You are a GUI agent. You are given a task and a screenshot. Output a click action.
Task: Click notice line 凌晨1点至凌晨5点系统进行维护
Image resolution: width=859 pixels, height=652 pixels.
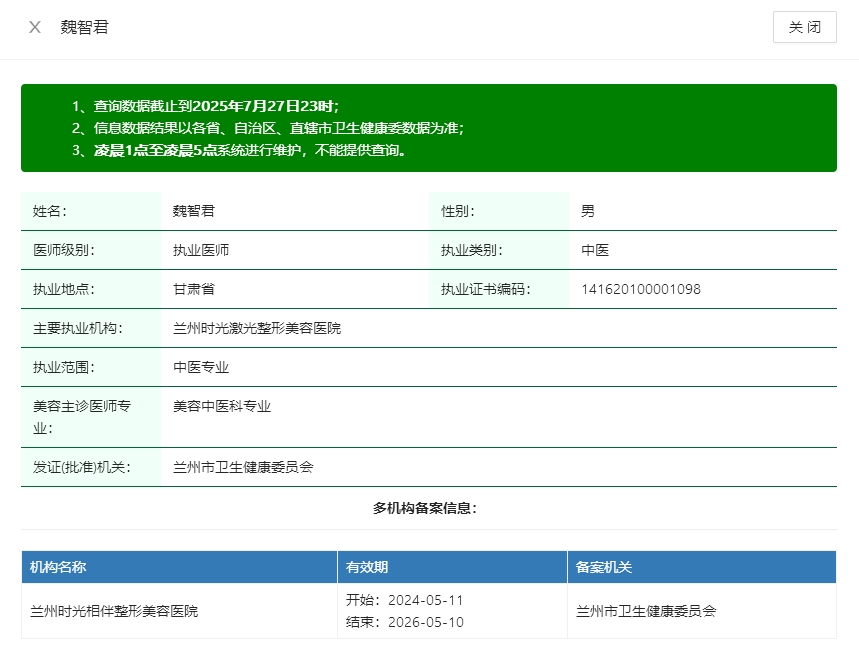pos(239,150)
